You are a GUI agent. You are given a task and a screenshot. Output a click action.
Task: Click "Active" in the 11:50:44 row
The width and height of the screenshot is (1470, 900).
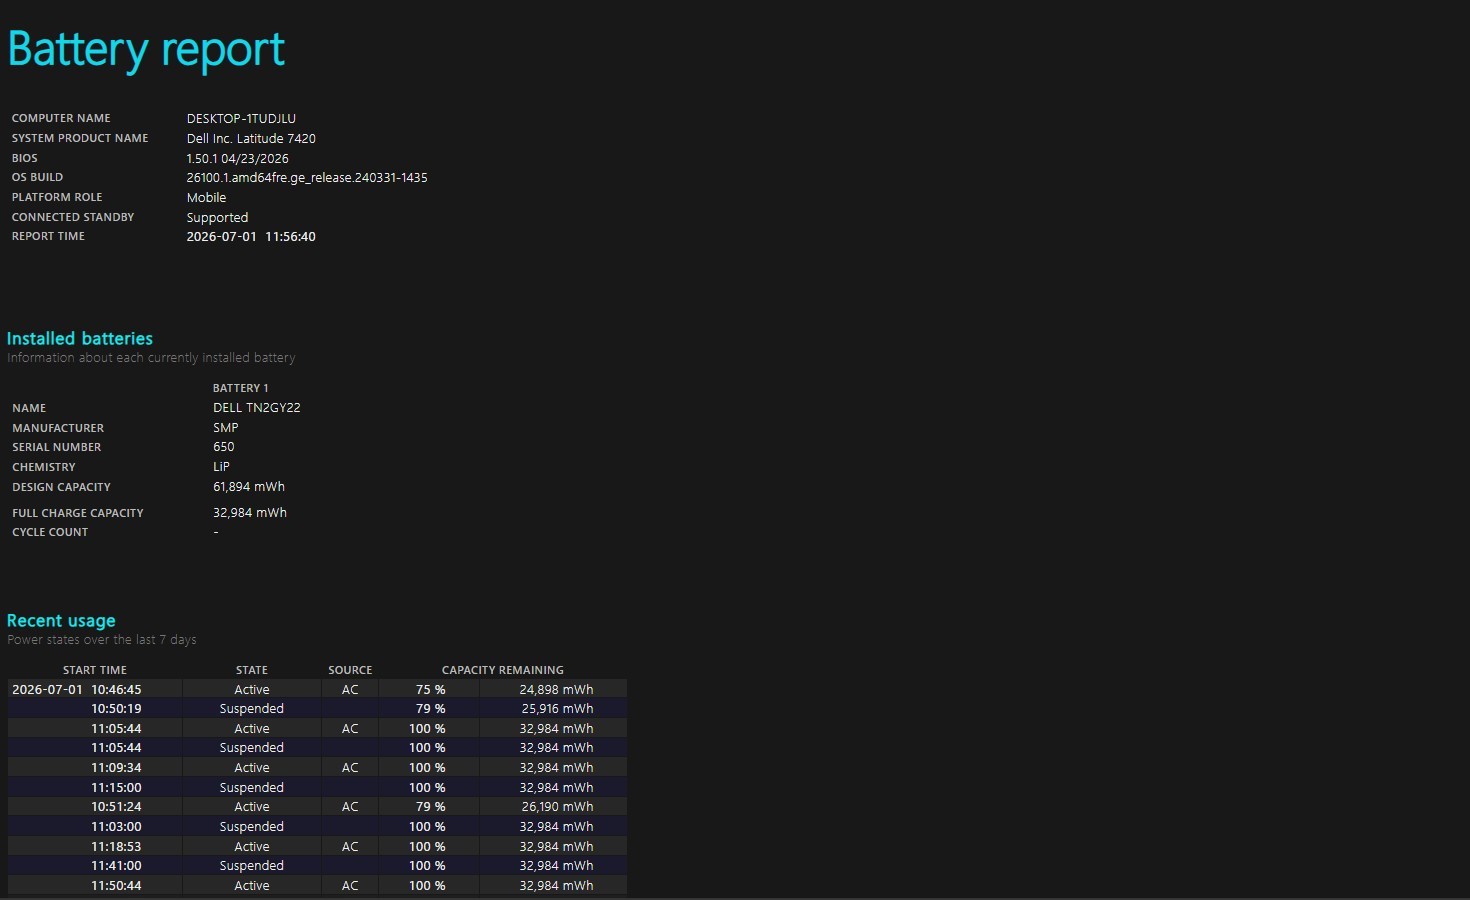(x=252, y=885)
